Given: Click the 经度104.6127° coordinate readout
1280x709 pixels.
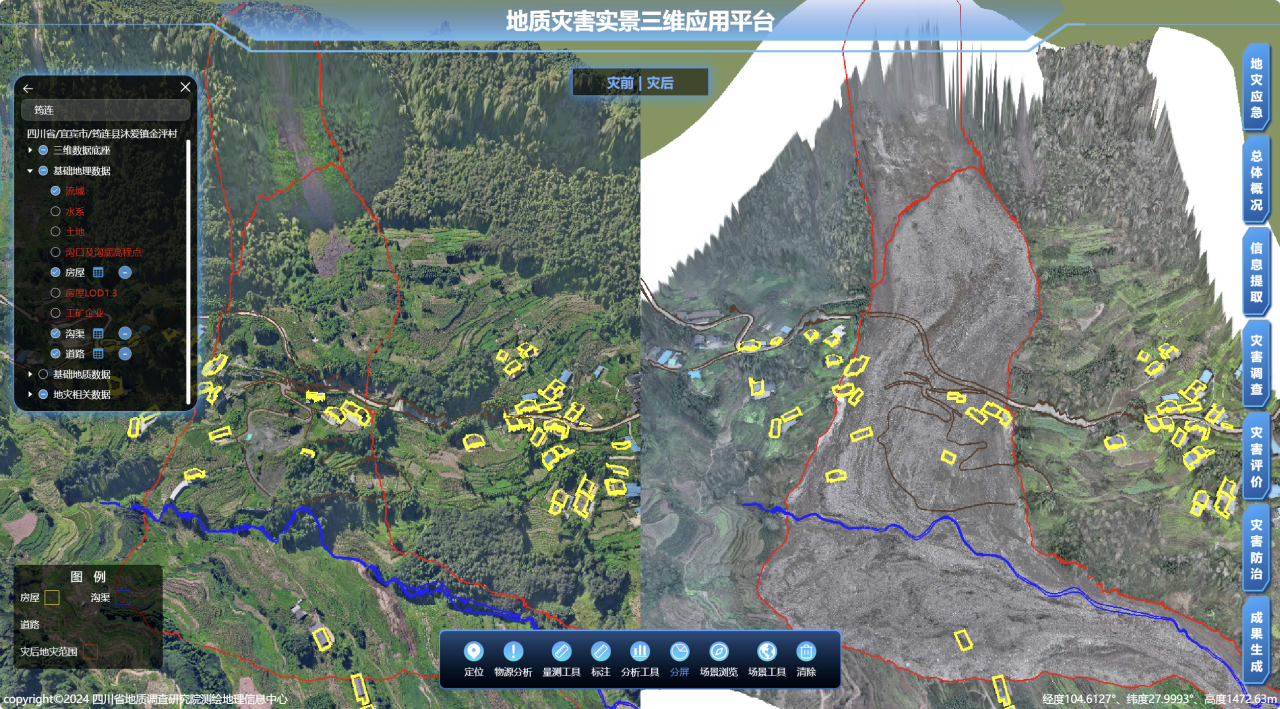Looking at the screenshot, I should 1079,699.
